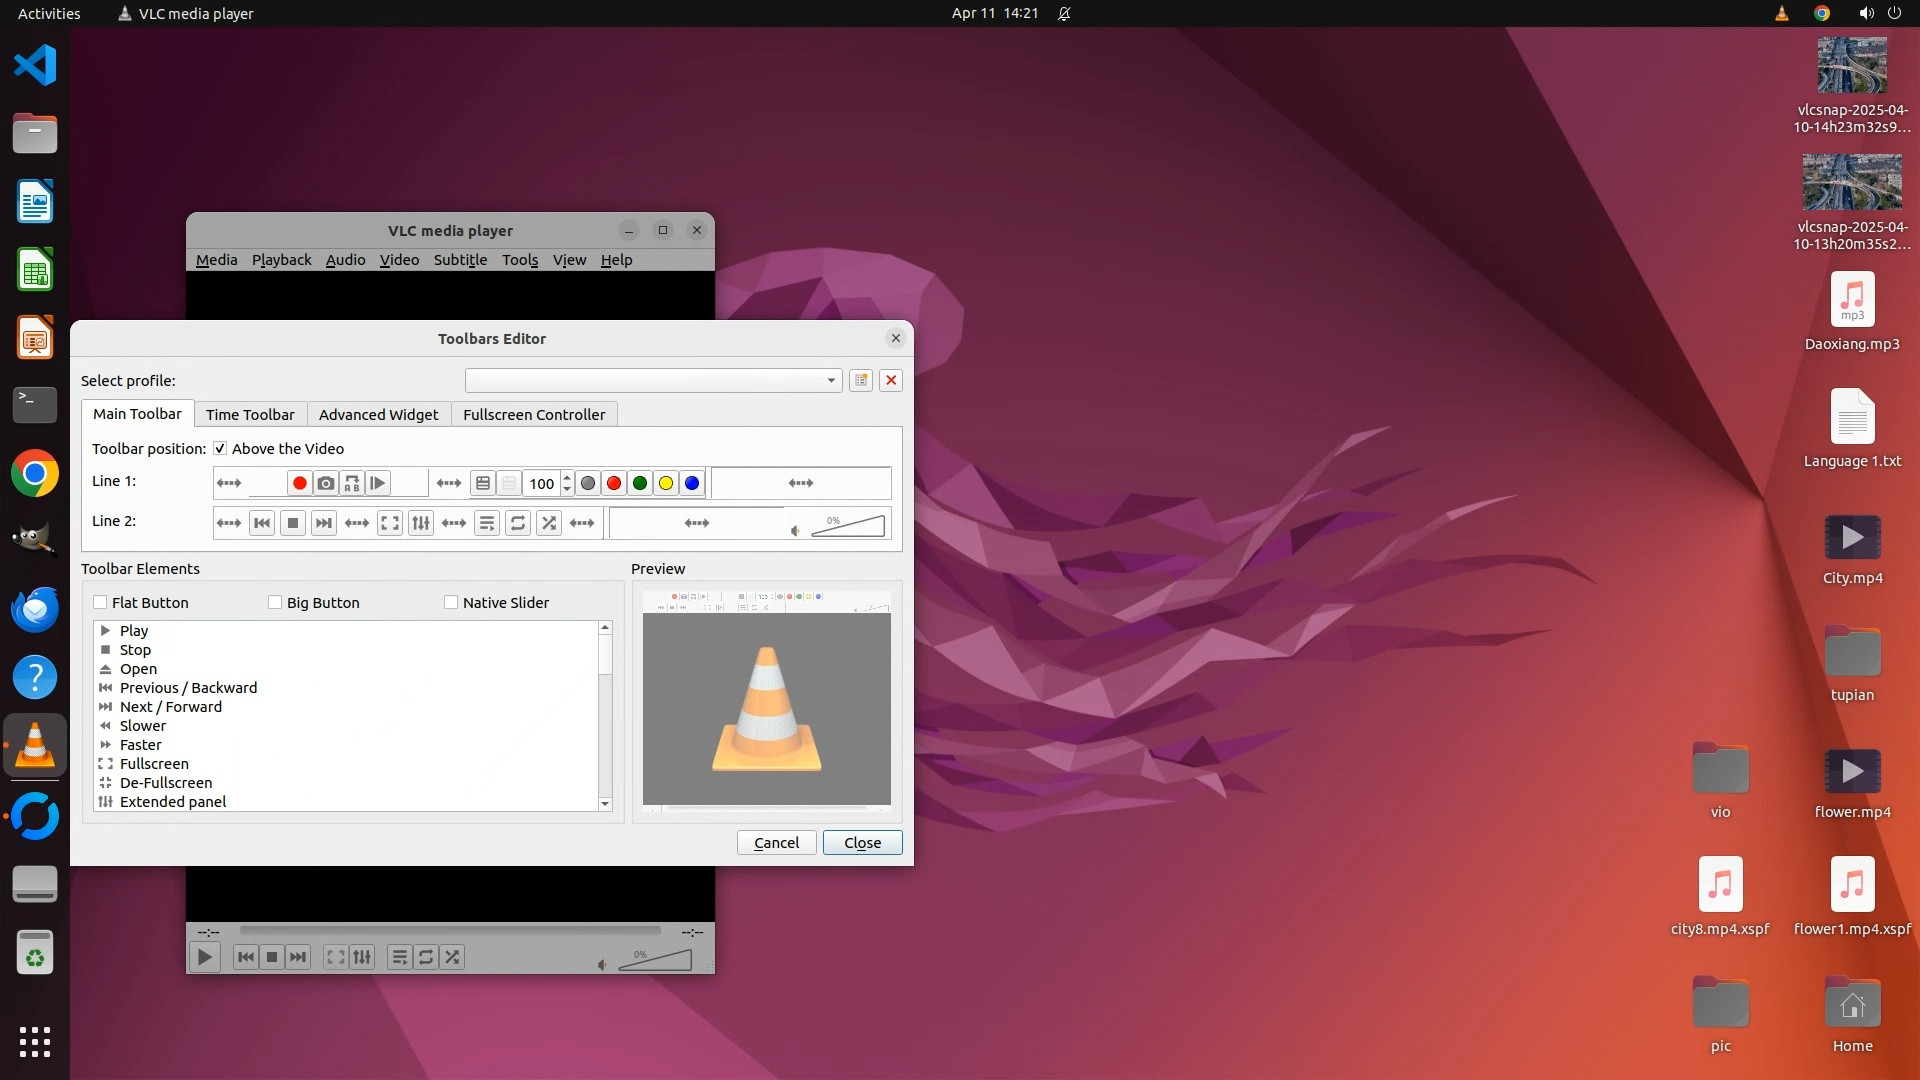The width and height of the screenshot is (1920, 1080).
Task: Click the new profile icon next to dropdown
Action: point(861,380)
